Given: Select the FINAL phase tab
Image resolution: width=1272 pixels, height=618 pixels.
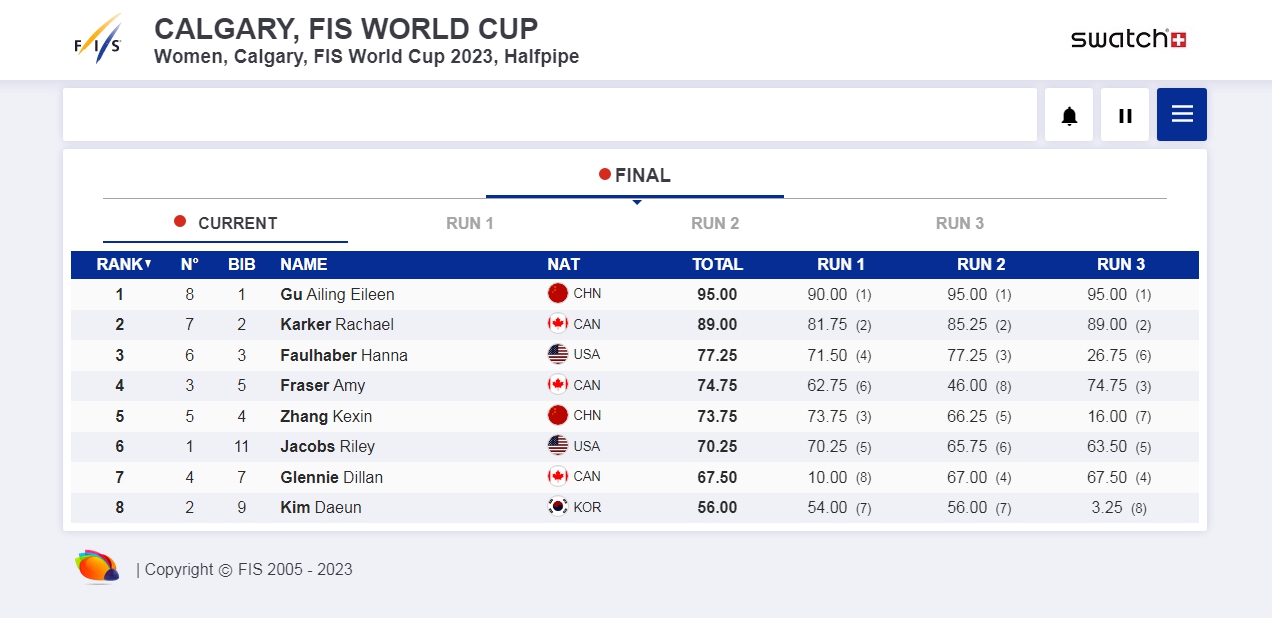Looking at the screenshot, I should pos(635,176).
